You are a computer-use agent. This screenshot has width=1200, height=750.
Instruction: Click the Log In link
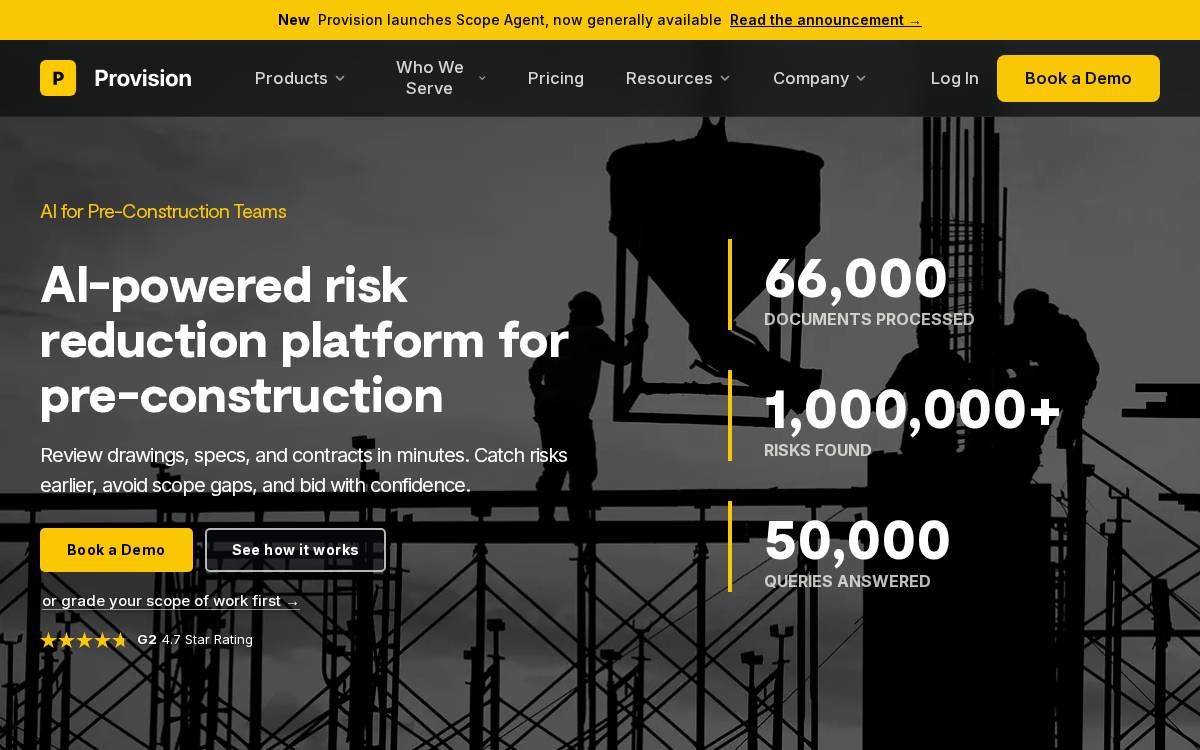point(955,78)
